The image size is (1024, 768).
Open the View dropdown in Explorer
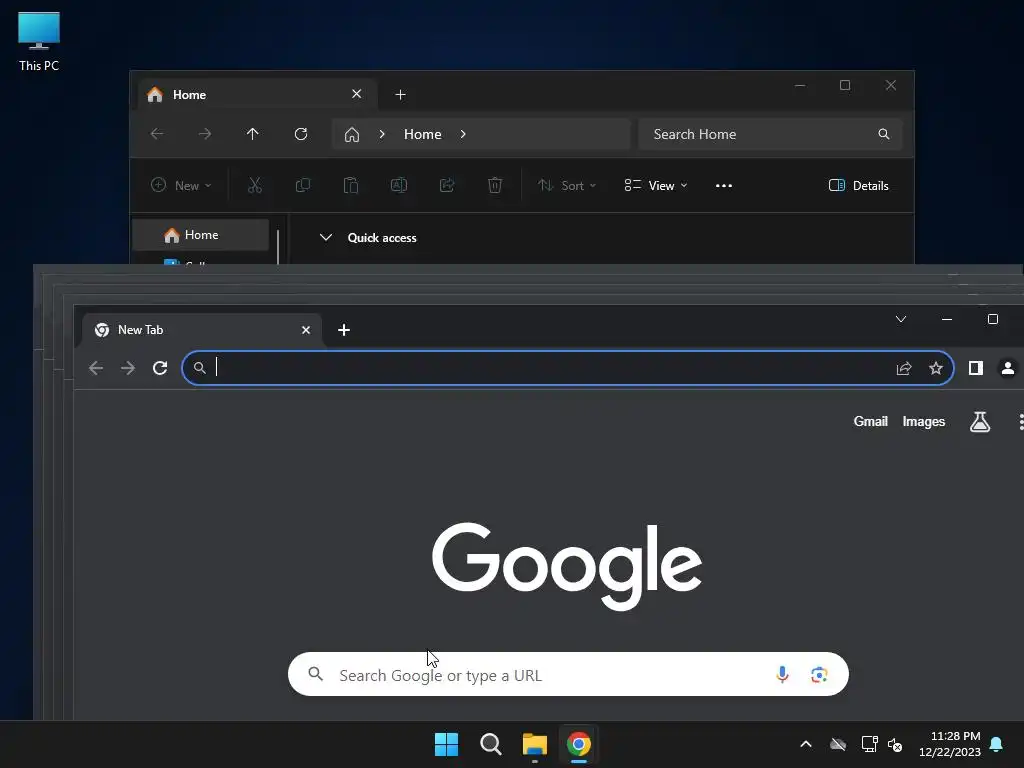[656, 185]
